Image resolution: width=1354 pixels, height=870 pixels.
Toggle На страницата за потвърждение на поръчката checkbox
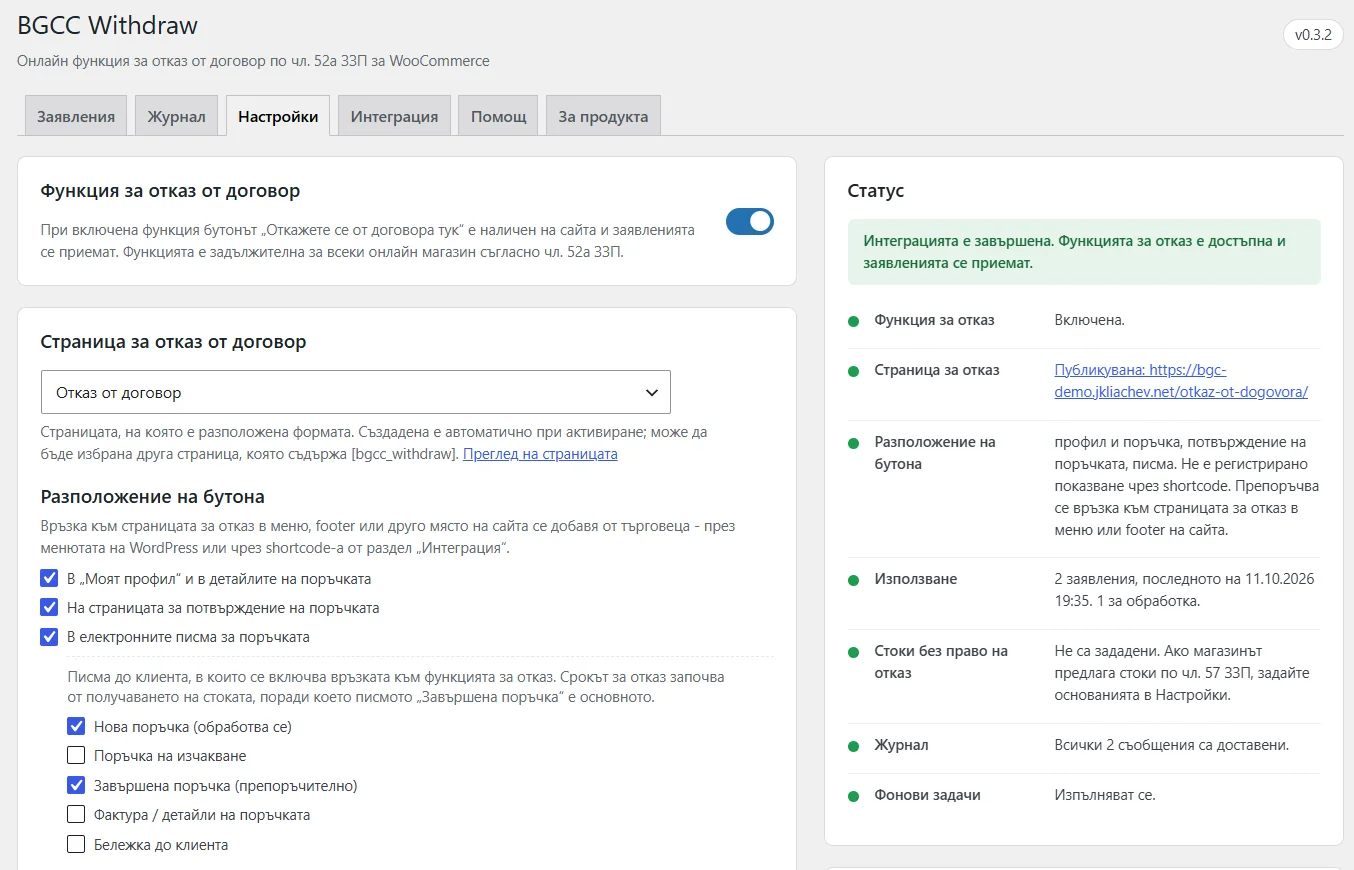point(49,607)
